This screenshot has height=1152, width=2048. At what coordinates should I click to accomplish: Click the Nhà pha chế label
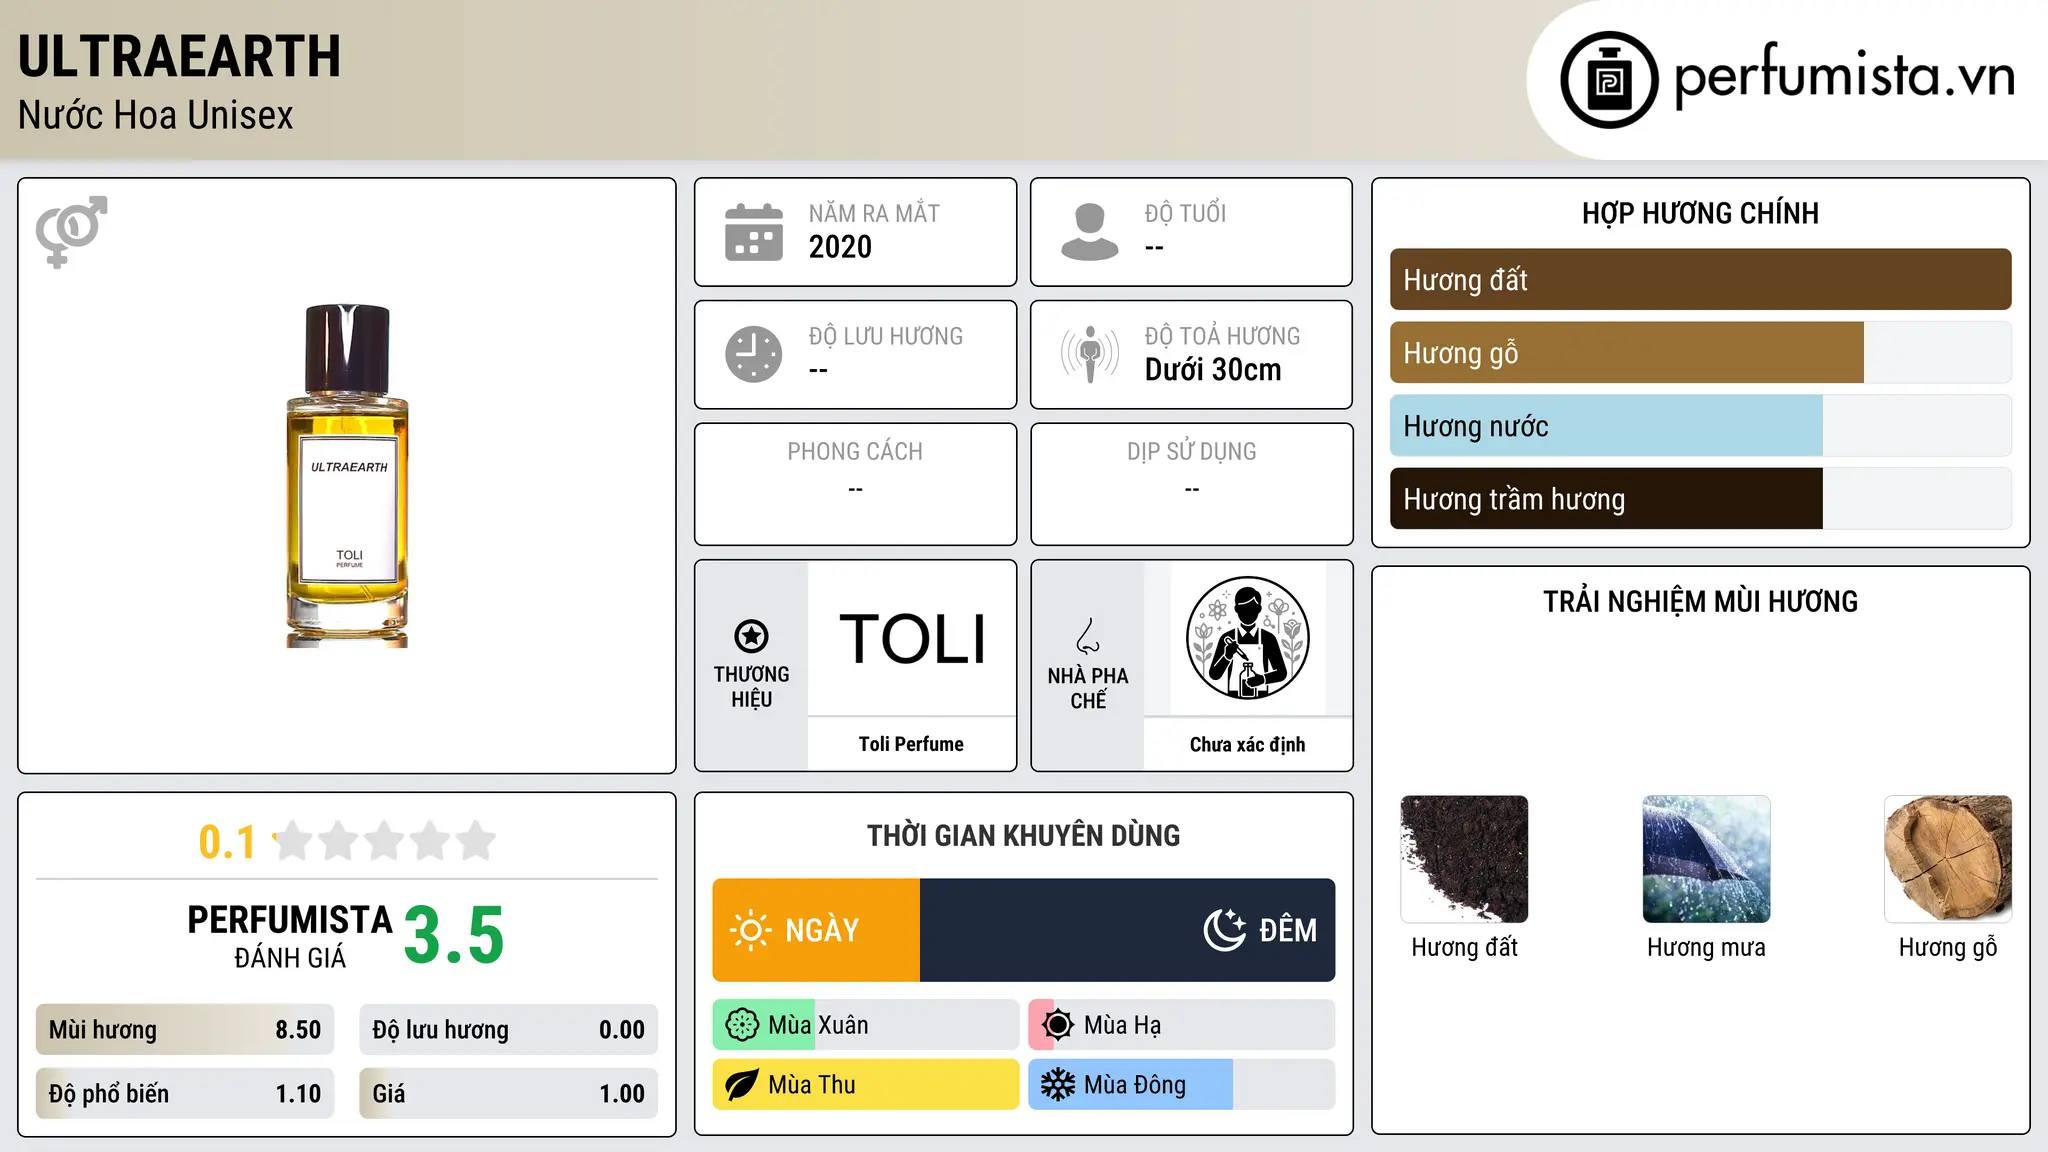1088,688
